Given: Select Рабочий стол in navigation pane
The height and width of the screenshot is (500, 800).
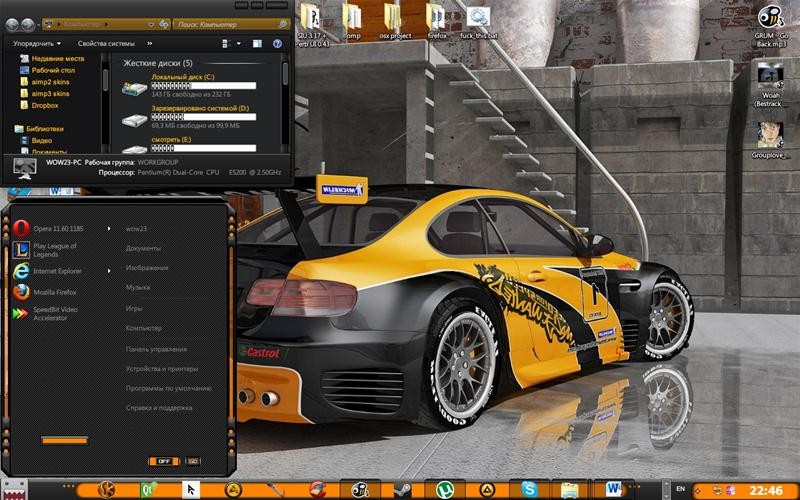Looking at the screenshot, I should [x=47, y=70].
